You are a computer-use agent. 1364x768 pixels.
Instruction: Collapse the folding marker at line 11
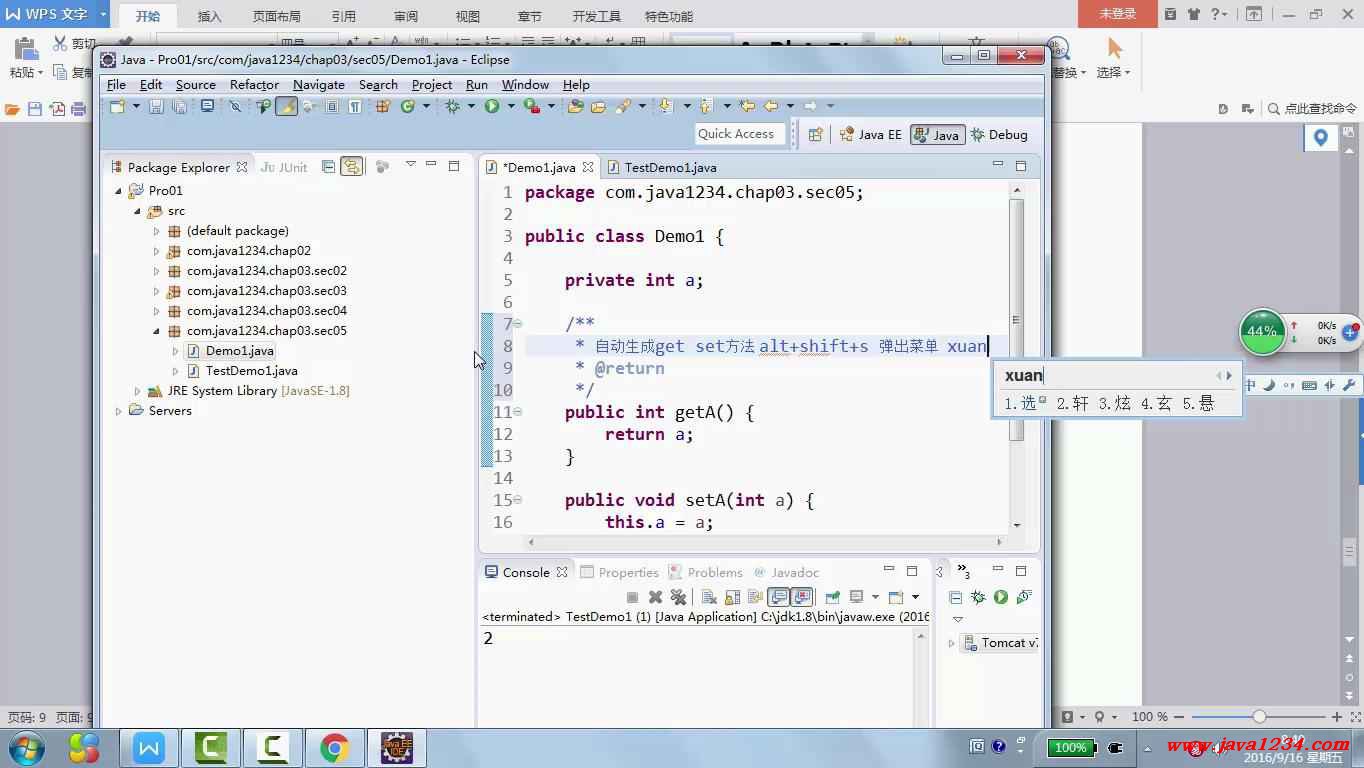(x=518, y=412)
